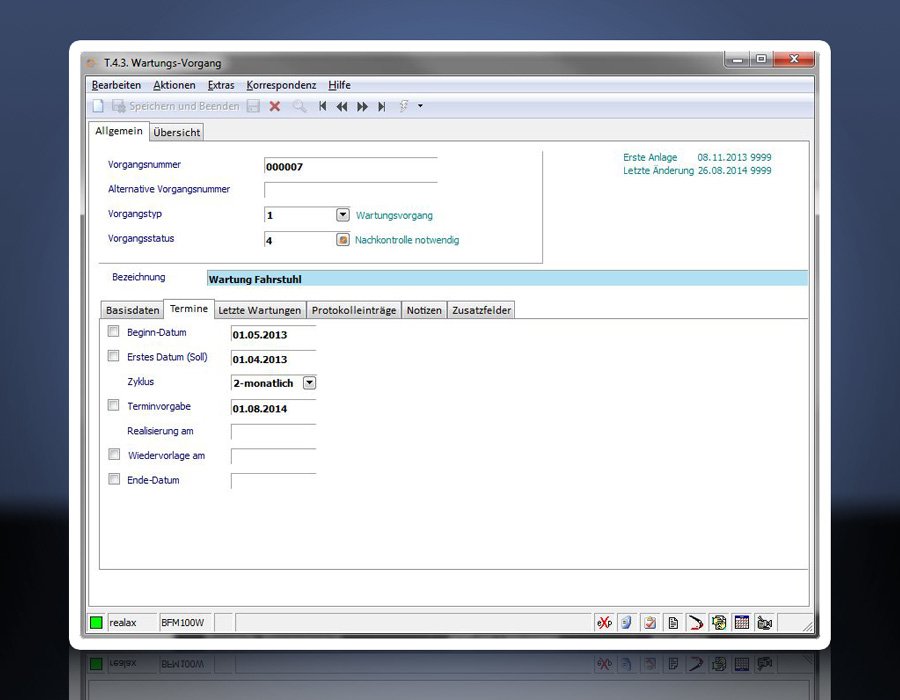900x700 pixels.
Task: Open the Protokolleinträge tab
Action: click(x=354, y=310)
